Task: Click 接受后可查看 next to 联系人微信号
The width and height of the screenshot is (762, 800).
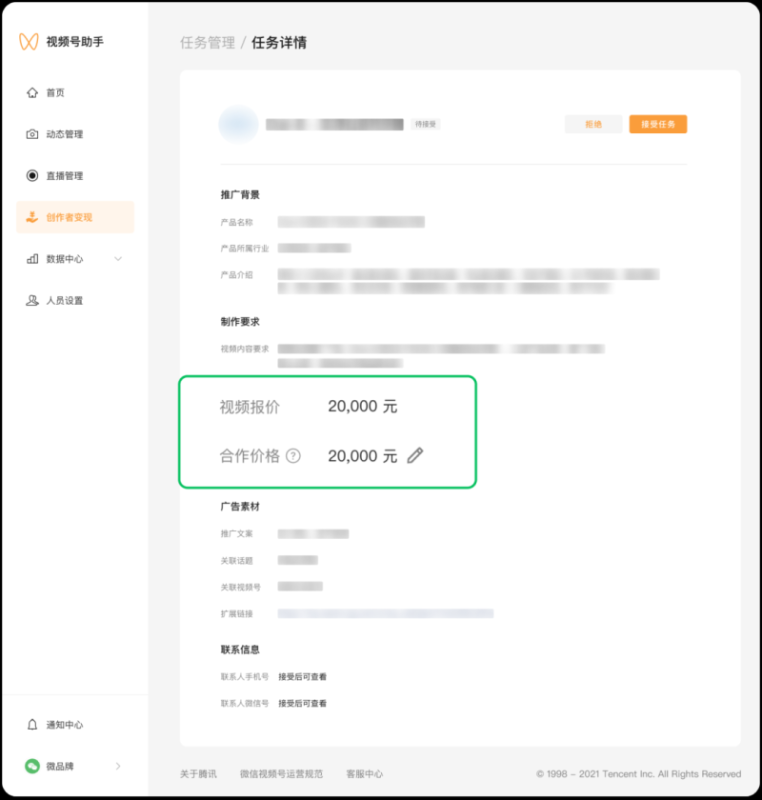Action: 302,703
